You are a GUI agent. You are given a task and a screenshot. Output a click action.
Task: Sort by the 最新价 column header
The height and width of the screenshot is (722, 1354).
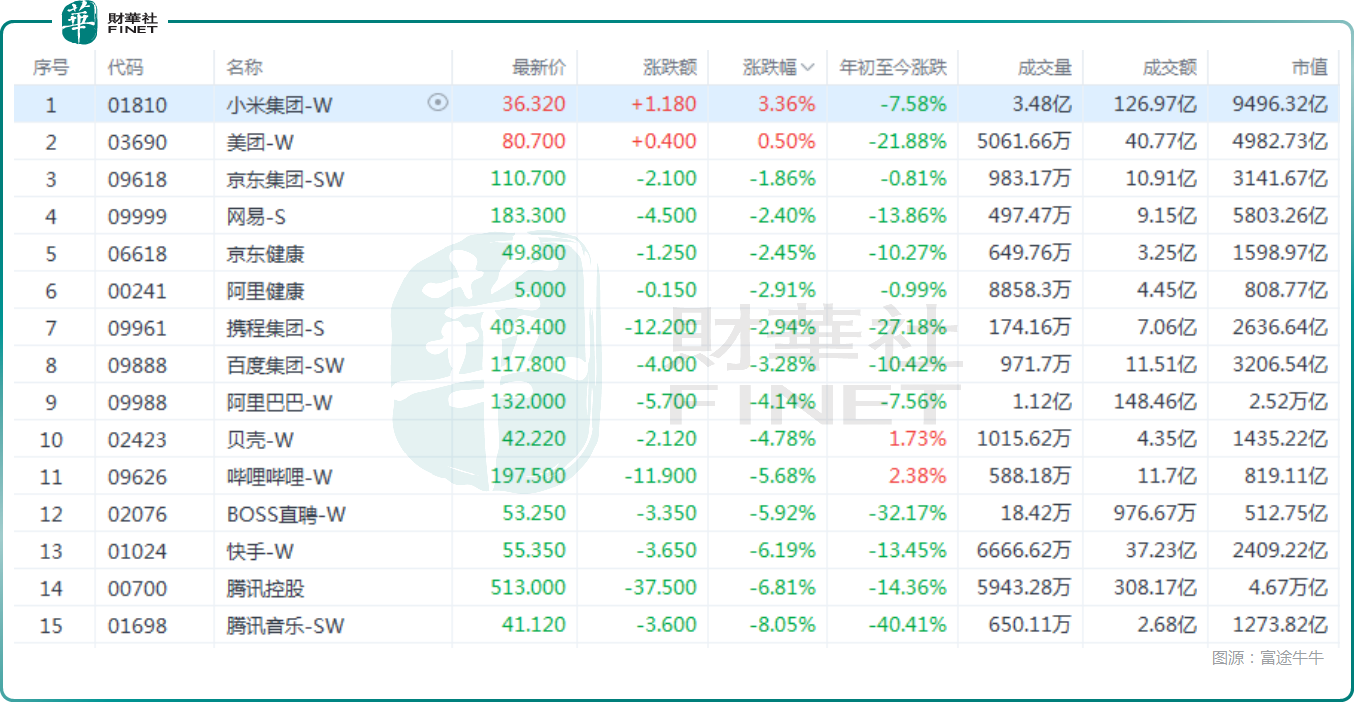[538, 68]
